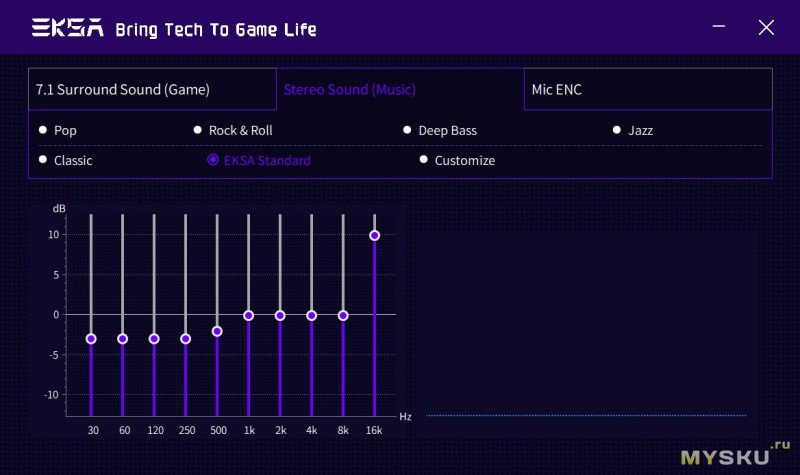Click the 250 Hz slider handle
Screen dimensions: 800x475
pos(185,339)
